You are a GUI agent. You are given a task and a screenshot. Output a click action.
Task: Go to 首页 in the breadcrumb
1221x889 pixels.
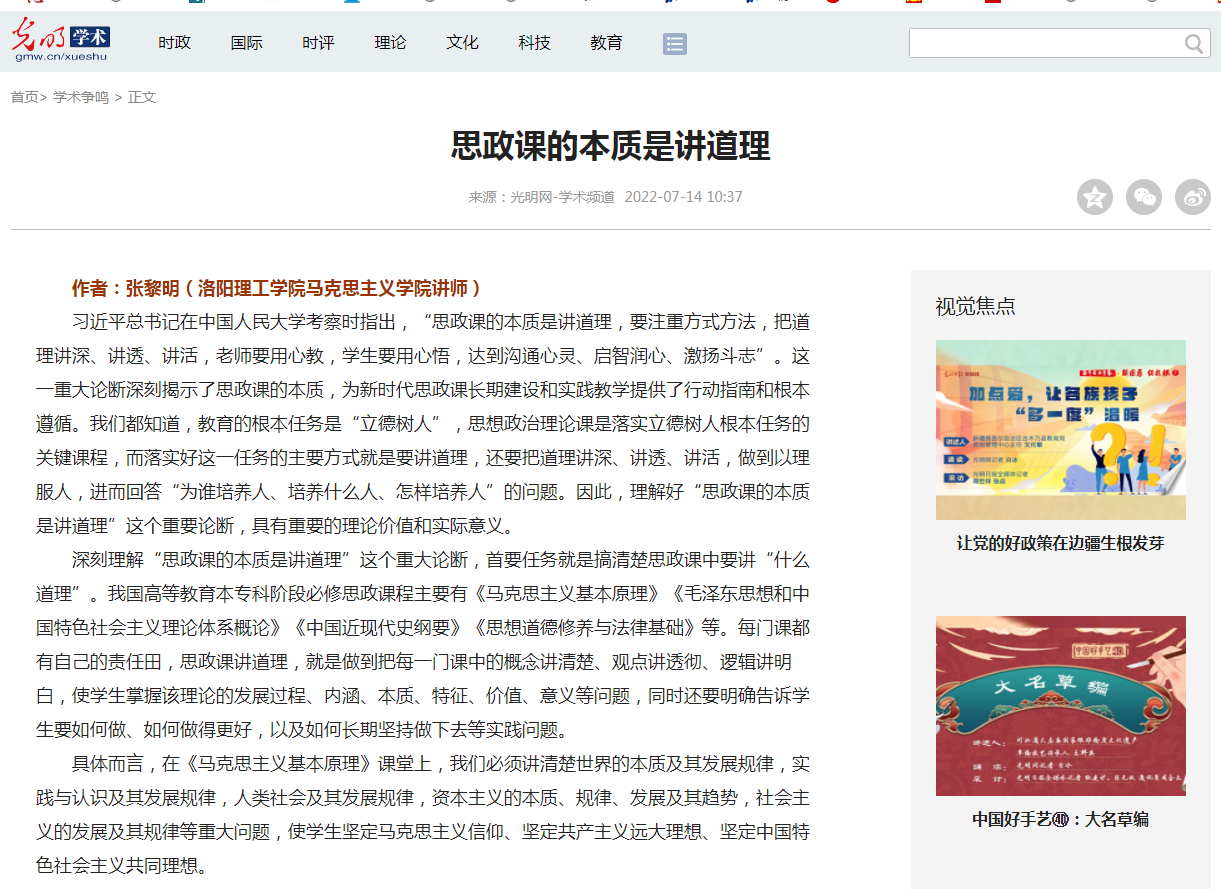click(x=25, y=97)
